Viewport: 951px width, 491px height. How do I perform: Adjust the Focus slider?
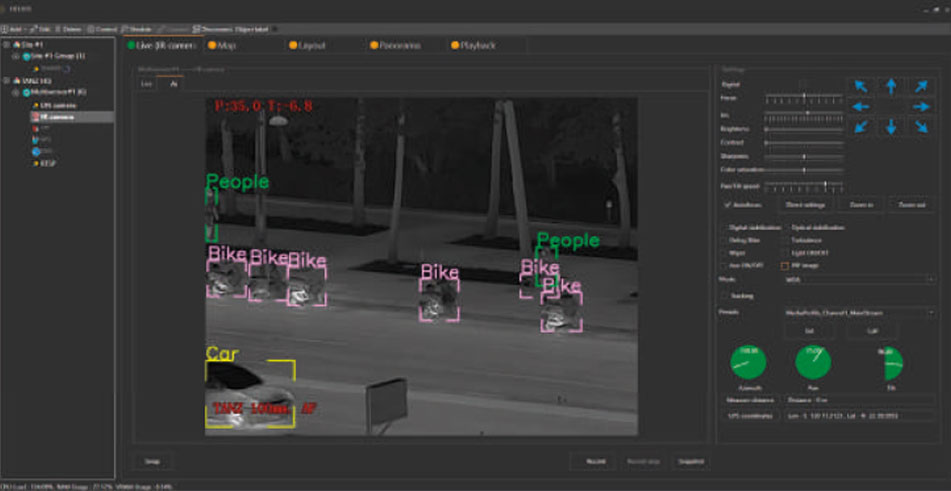click(x=804, y=97)
